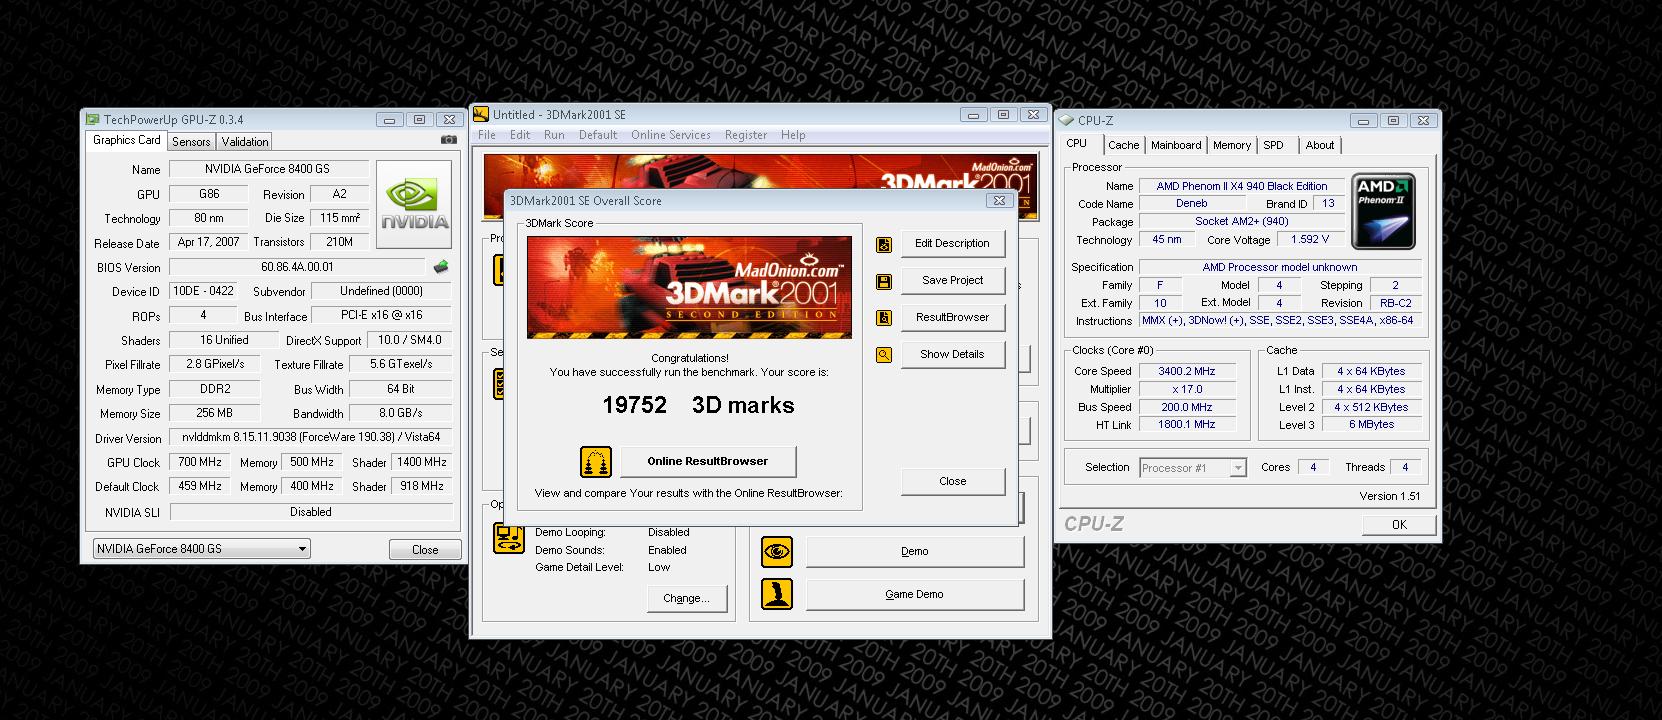Click the 19752 3D marks score text
Image resolution: width=1662 pixels, height=720 pixels.
pos(698,405)
